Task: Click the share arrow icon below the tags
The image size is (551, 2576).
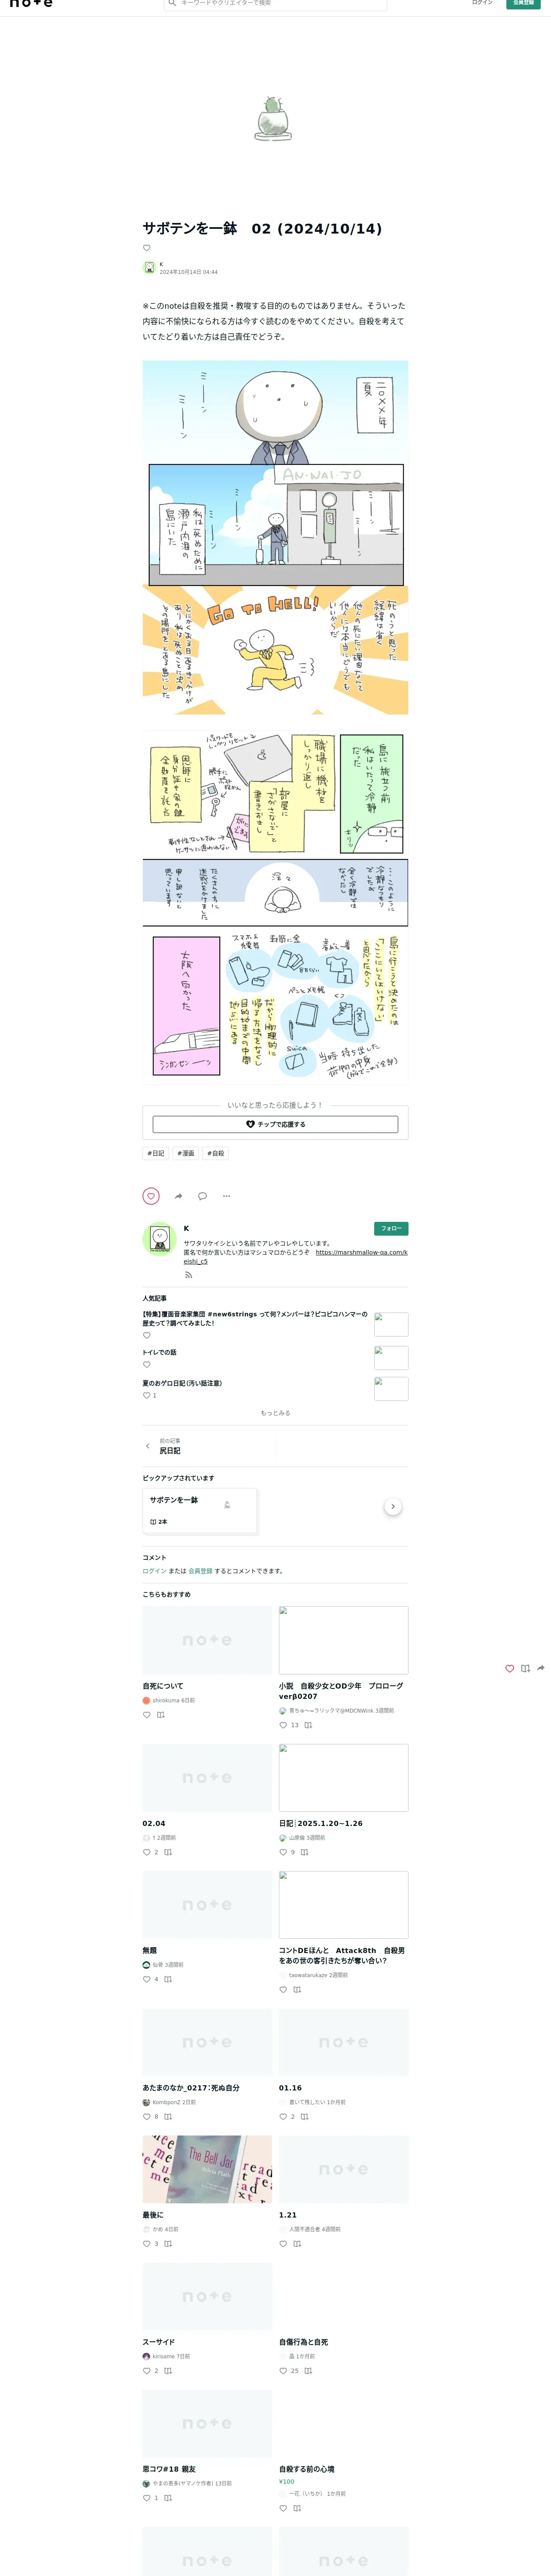Action: click(x=178, y=1196)
